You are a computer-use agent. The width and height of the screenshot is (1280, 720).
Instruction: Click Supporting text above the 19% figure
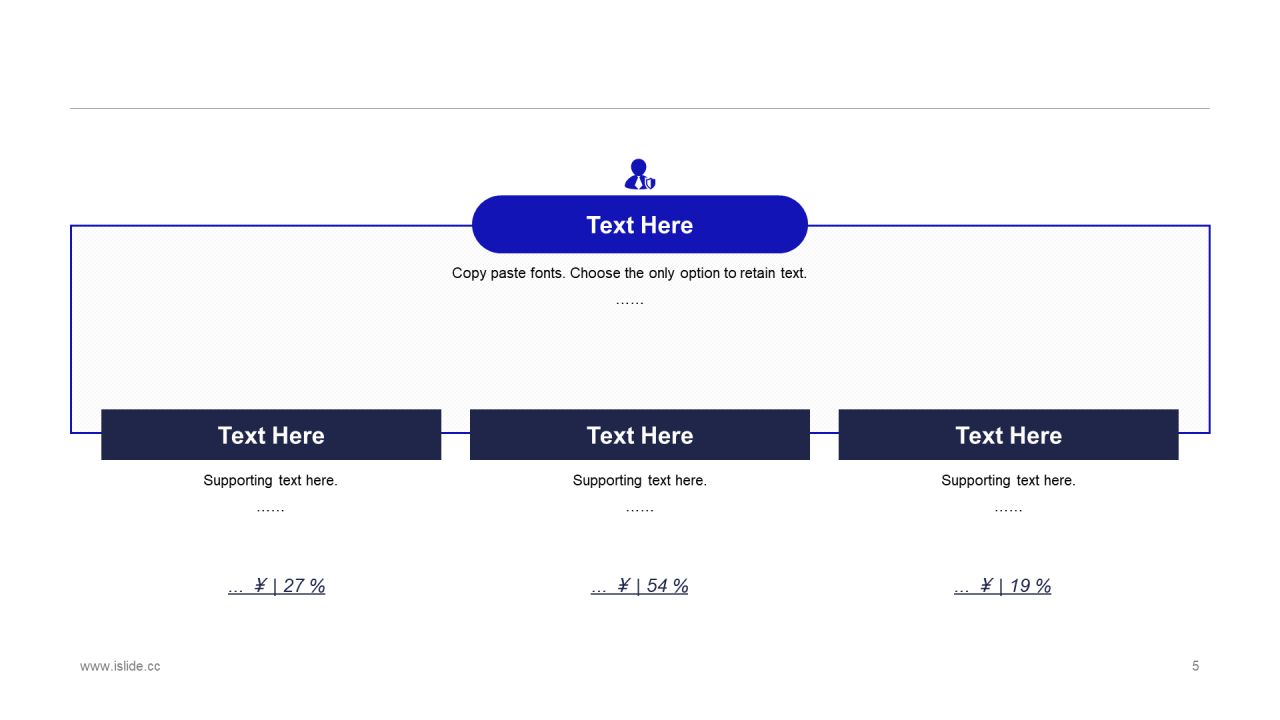[x=1008, y=480]
